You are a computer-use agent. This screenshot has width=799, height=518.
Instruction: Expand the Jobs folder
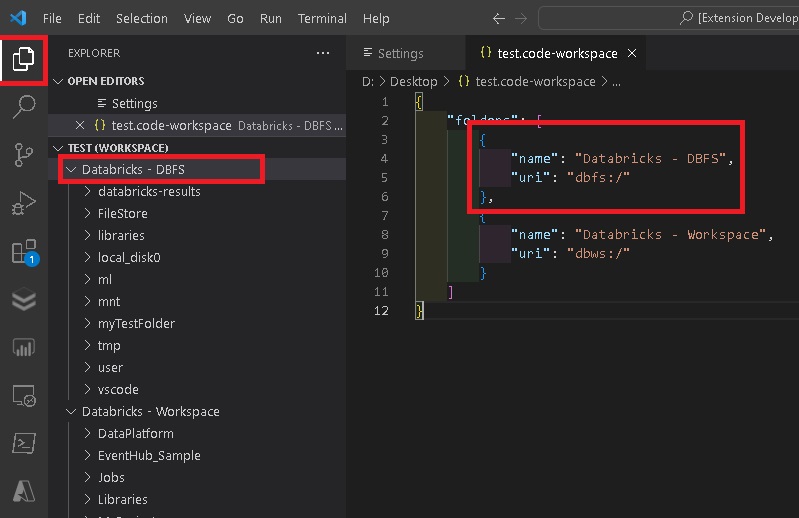[88, 477]
